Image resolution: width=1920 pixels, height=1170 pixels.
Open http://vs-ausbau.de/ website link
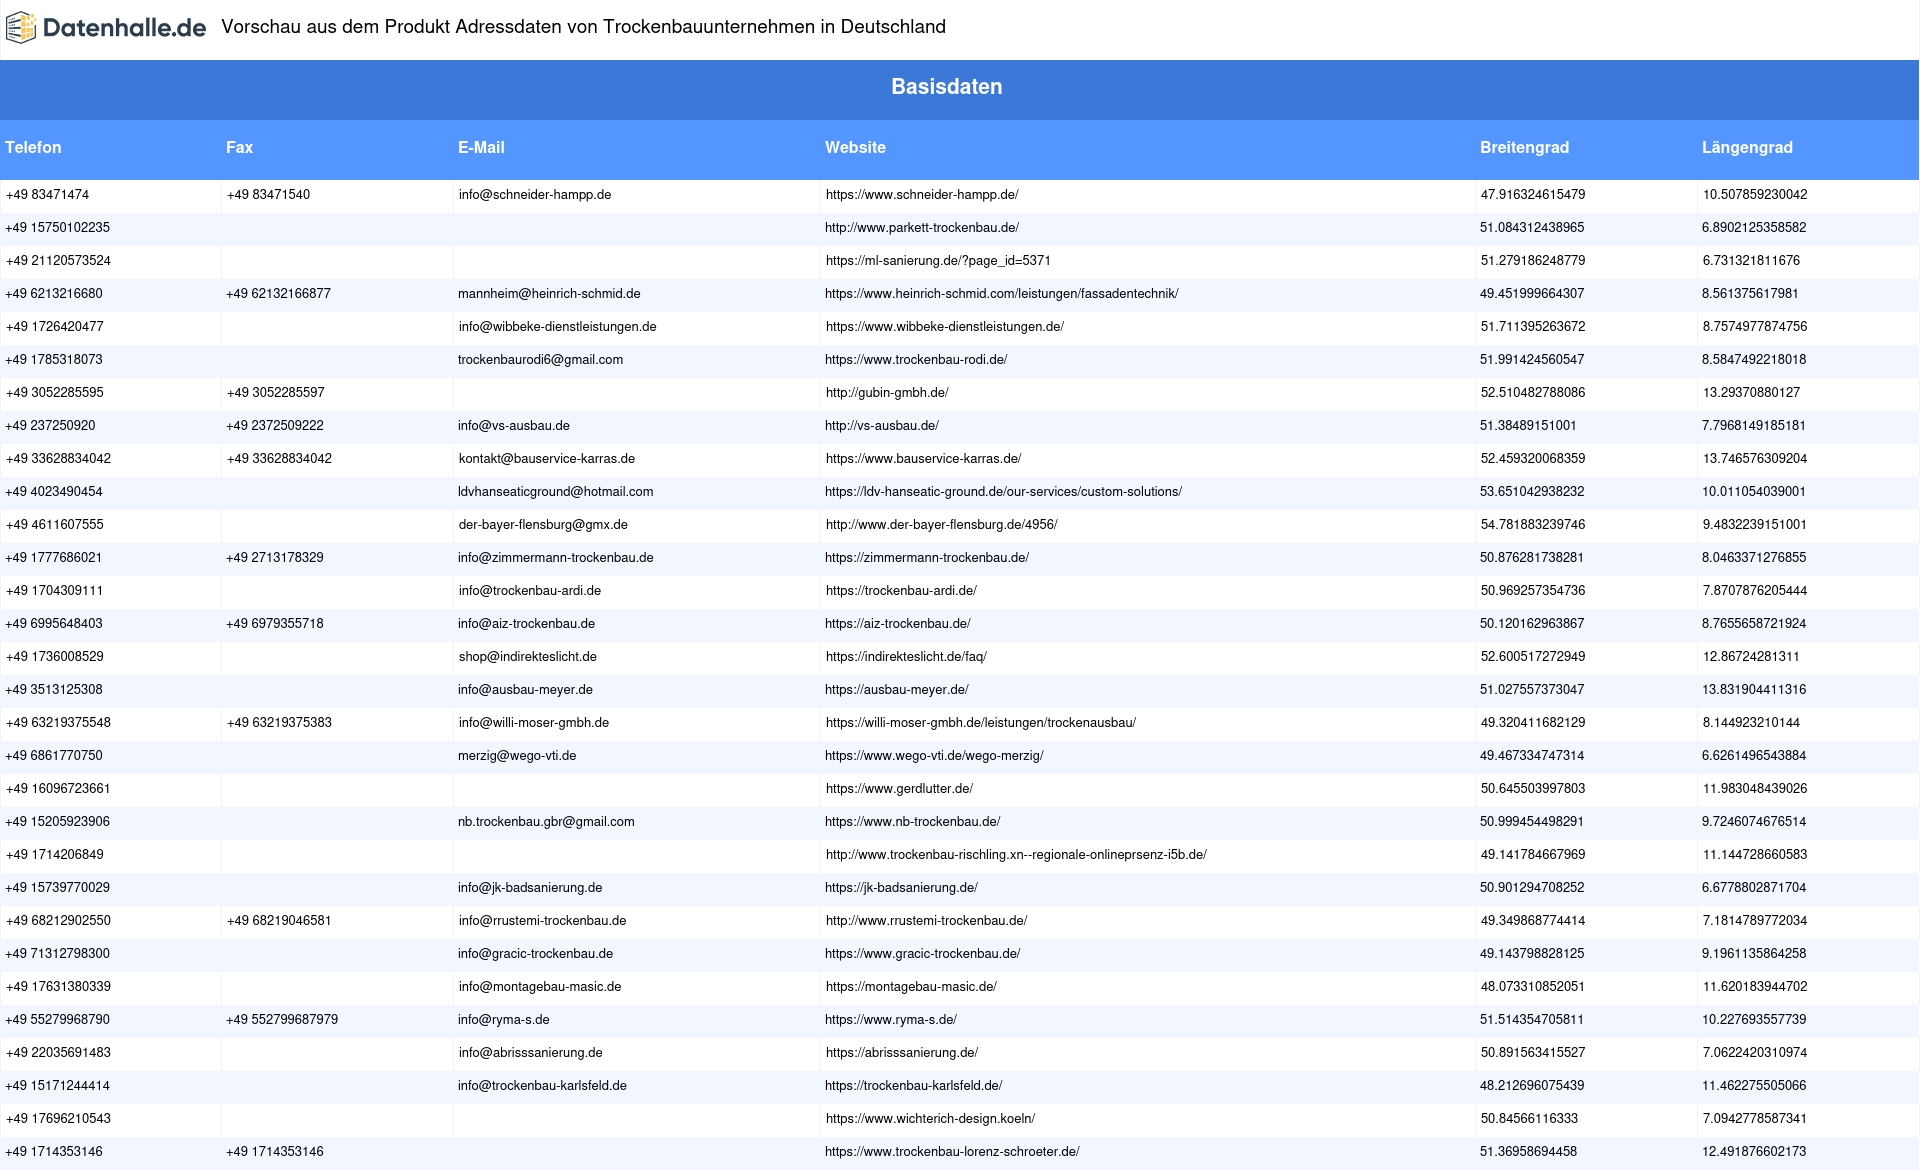882,426
